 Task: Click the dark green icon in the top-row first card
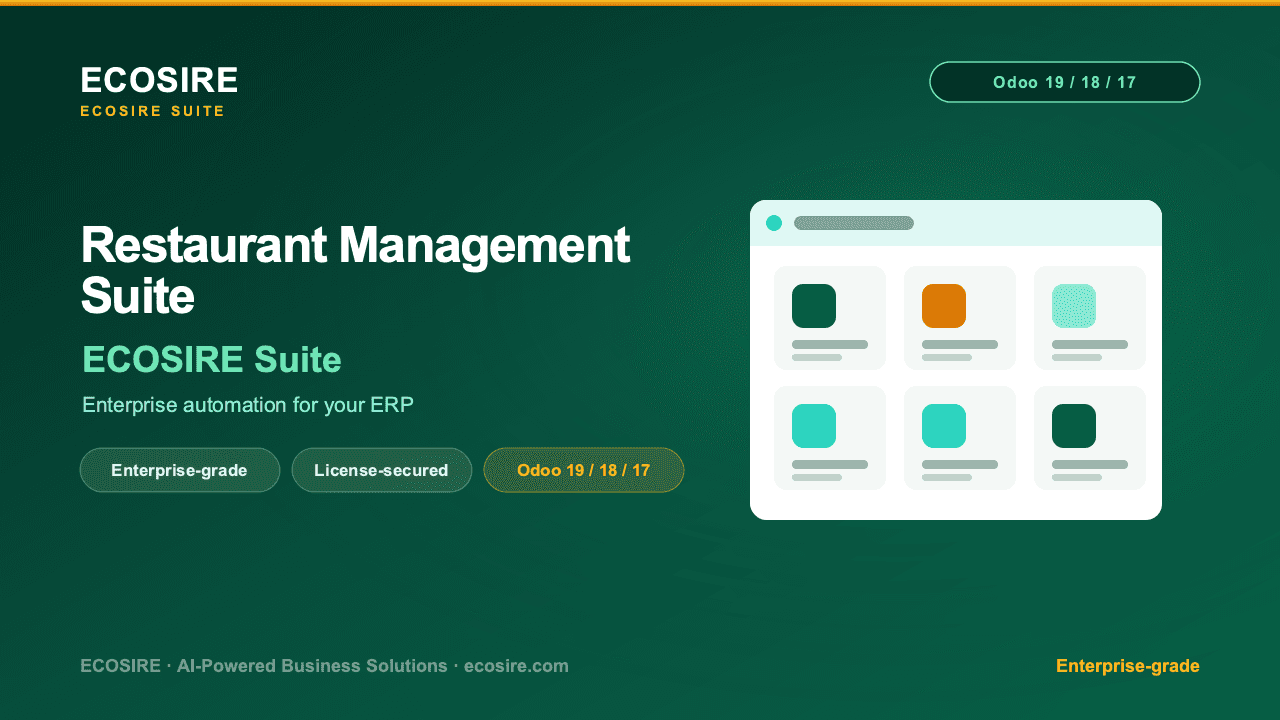[x=814, y=306]
